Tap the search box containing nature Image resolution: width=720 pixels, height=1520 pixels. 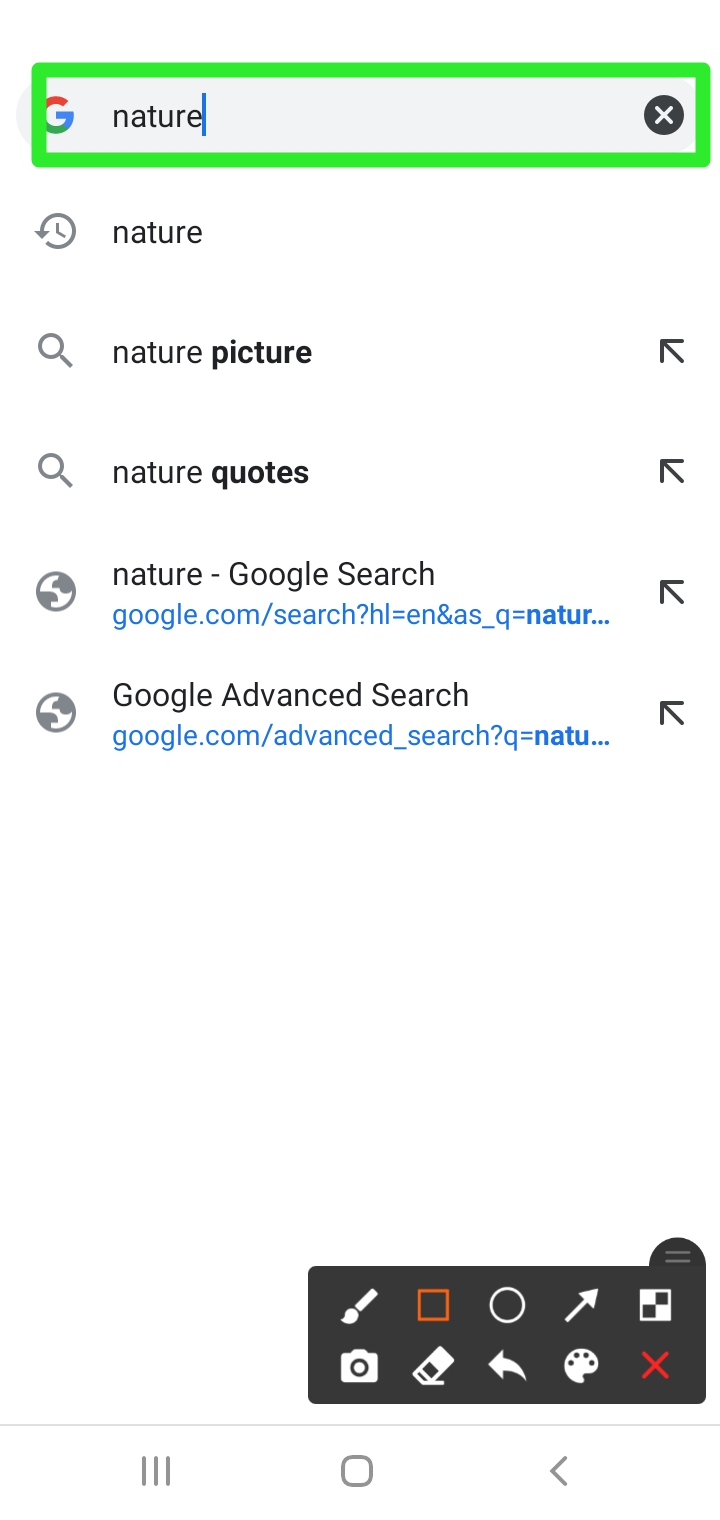[x=370, y=116]
